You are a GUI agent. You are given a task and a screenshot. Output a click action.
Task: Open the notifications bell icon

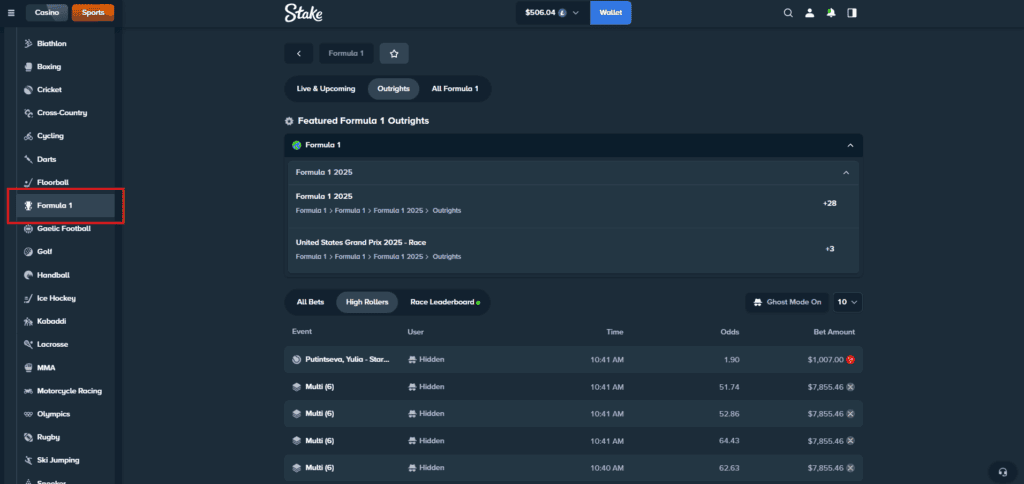[x=831, y=13]
